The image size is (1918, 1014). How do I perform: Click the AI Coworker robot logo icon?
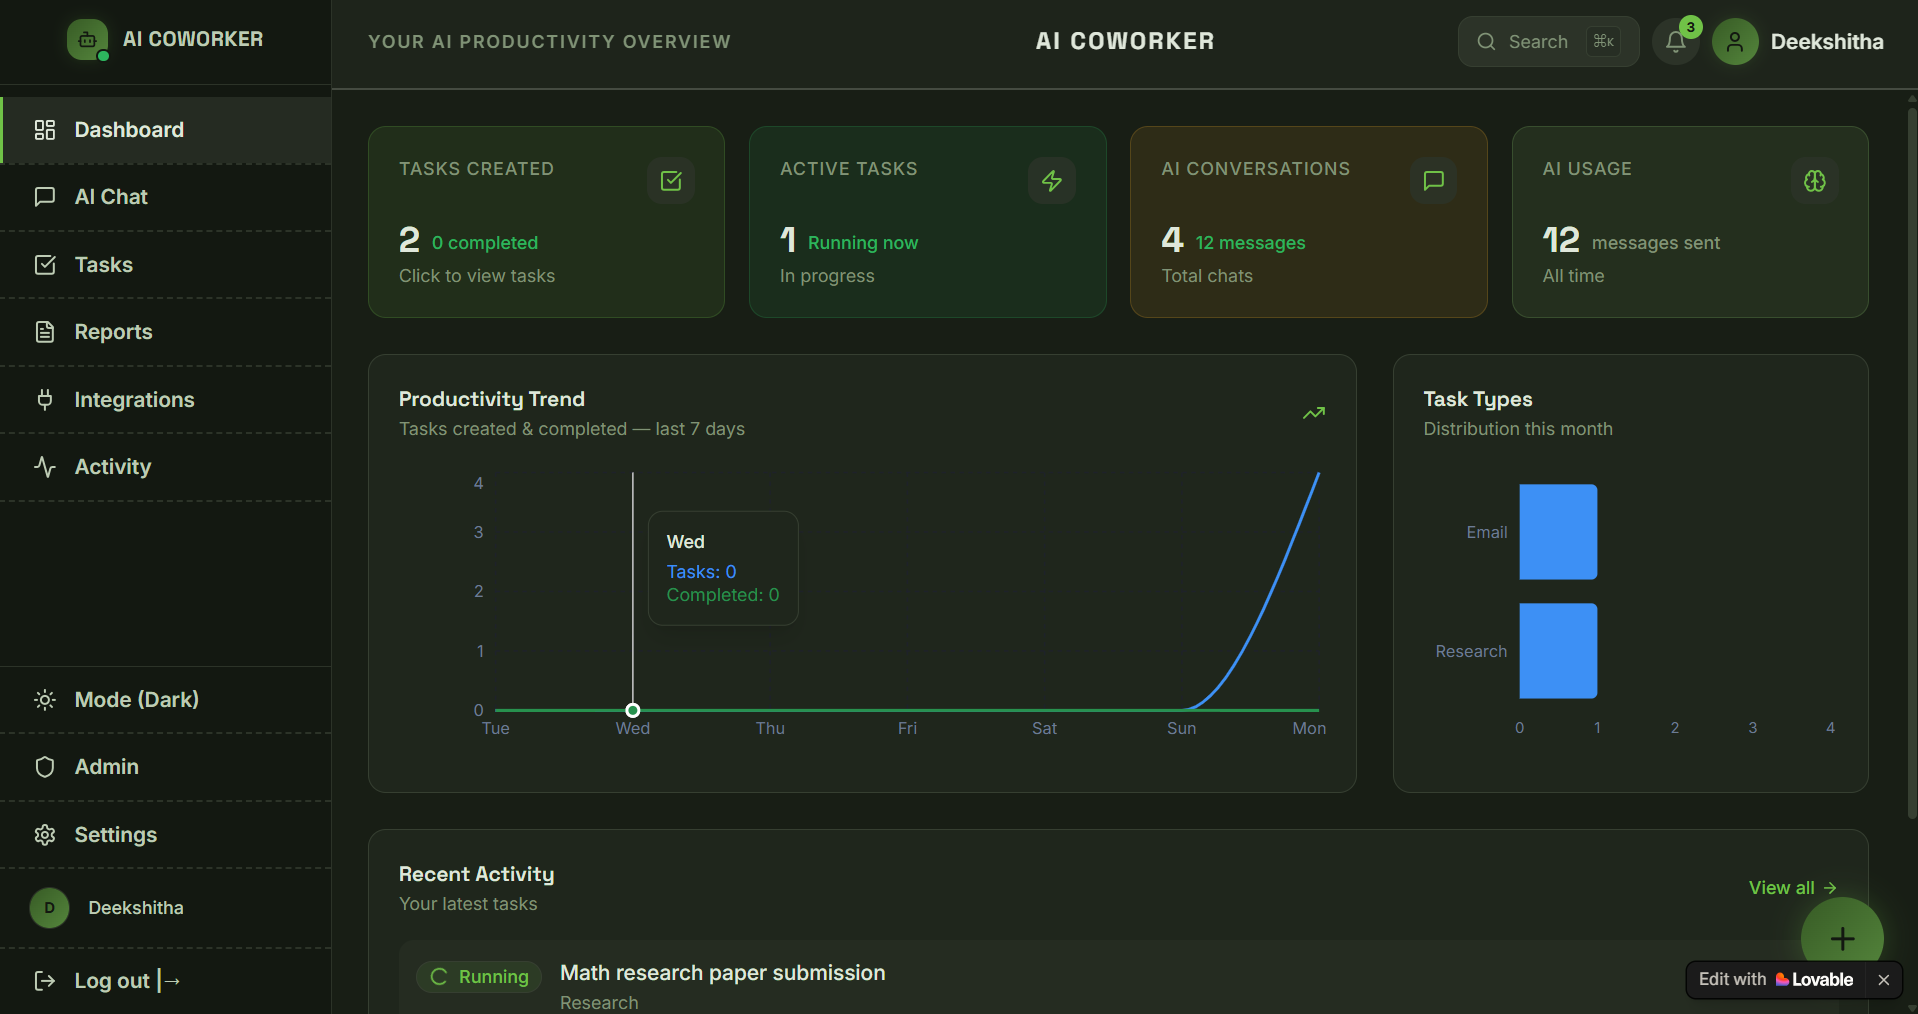tap(87, 40)
